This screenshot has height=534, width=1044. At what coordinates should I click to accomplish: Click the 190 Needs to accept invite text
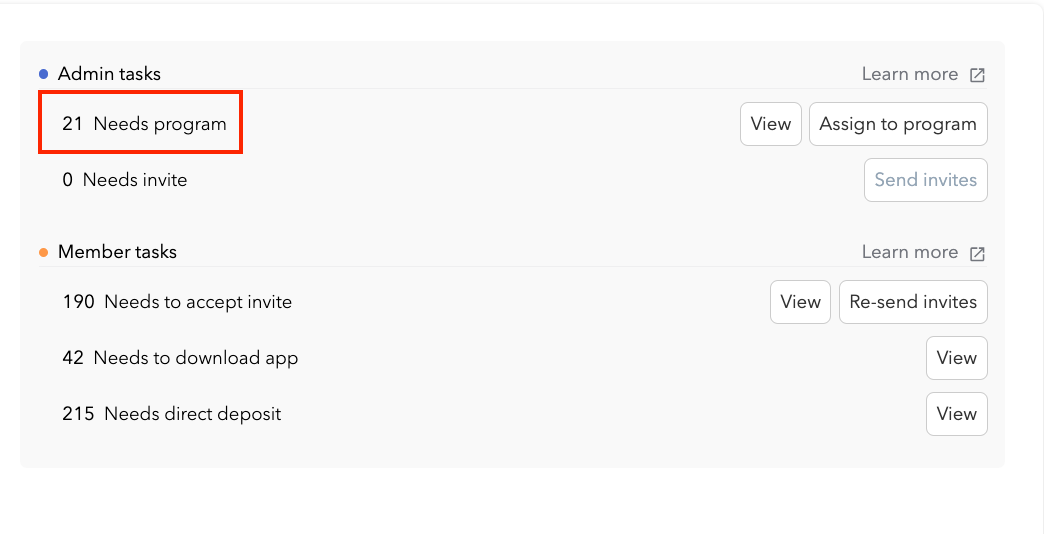coord(177,302)
